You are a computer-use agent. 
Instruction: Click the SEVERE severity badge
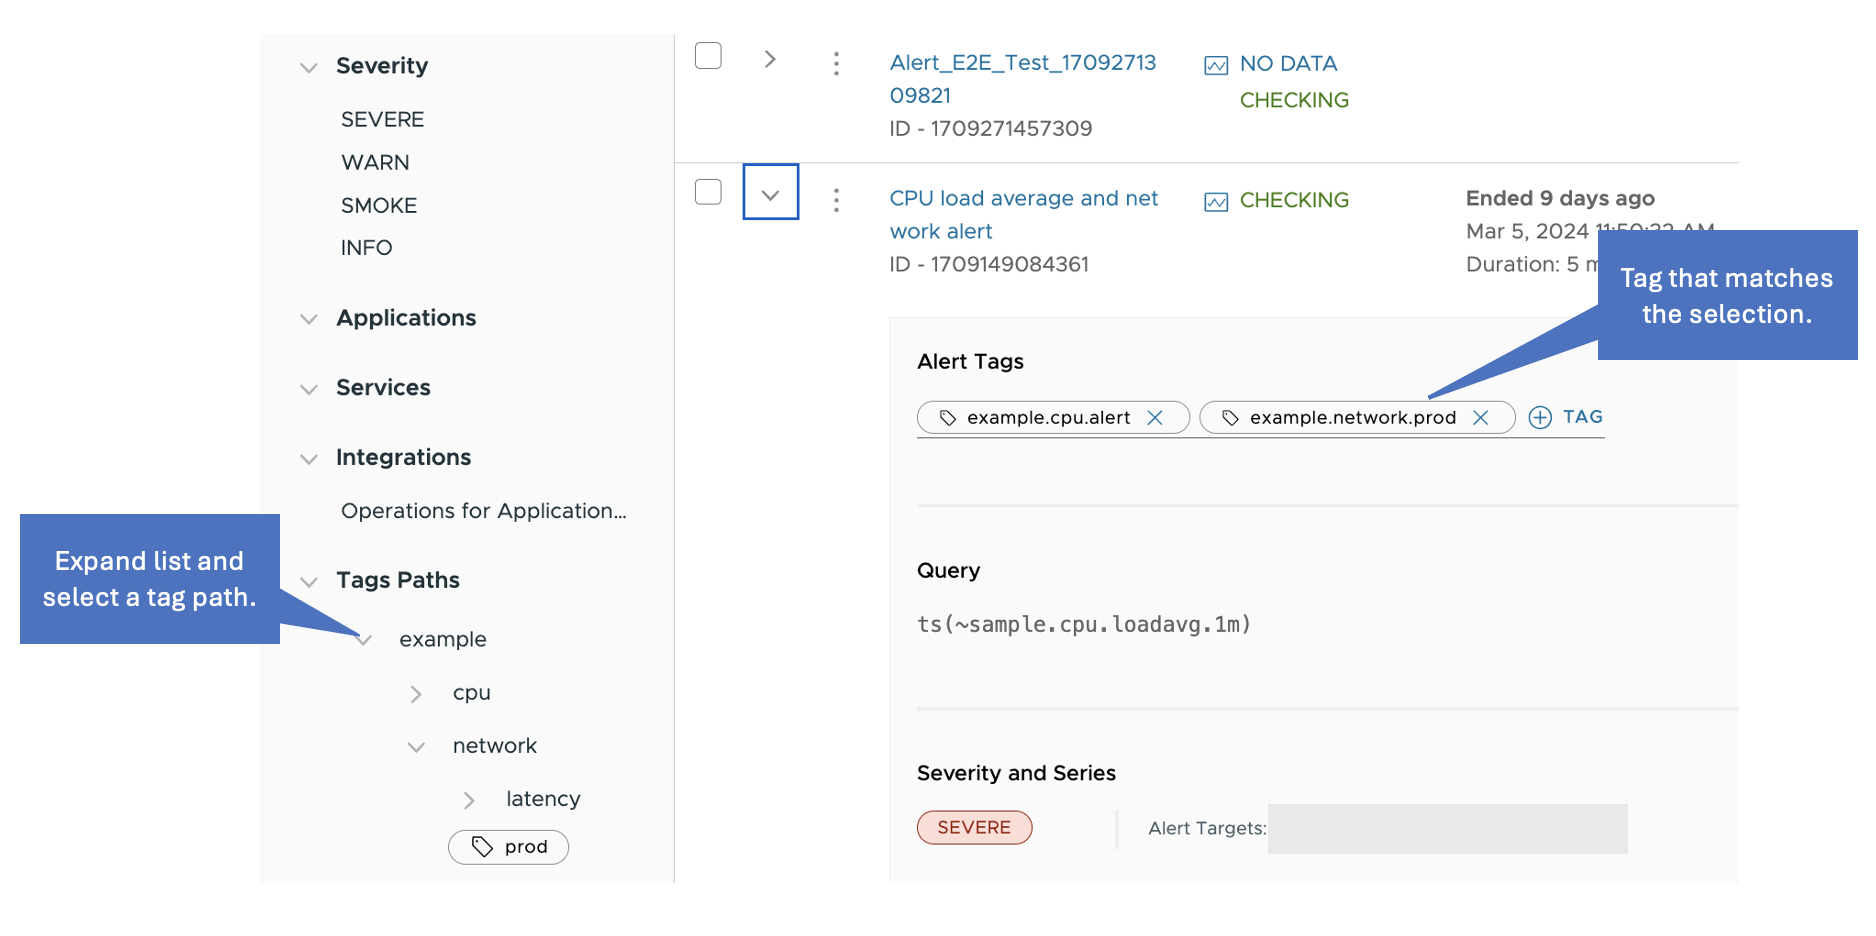point(974,828)
